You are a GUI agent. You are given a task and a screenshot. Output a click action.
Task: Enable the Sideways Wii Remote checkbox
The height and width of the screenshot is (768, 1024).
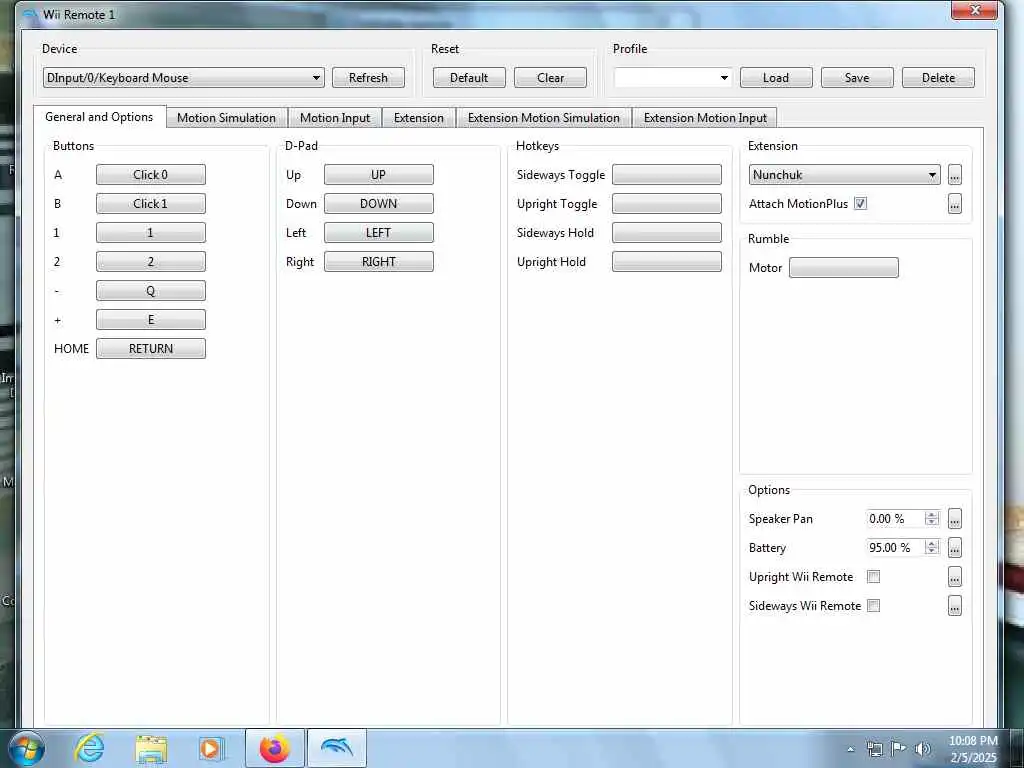tap(873, 605)
